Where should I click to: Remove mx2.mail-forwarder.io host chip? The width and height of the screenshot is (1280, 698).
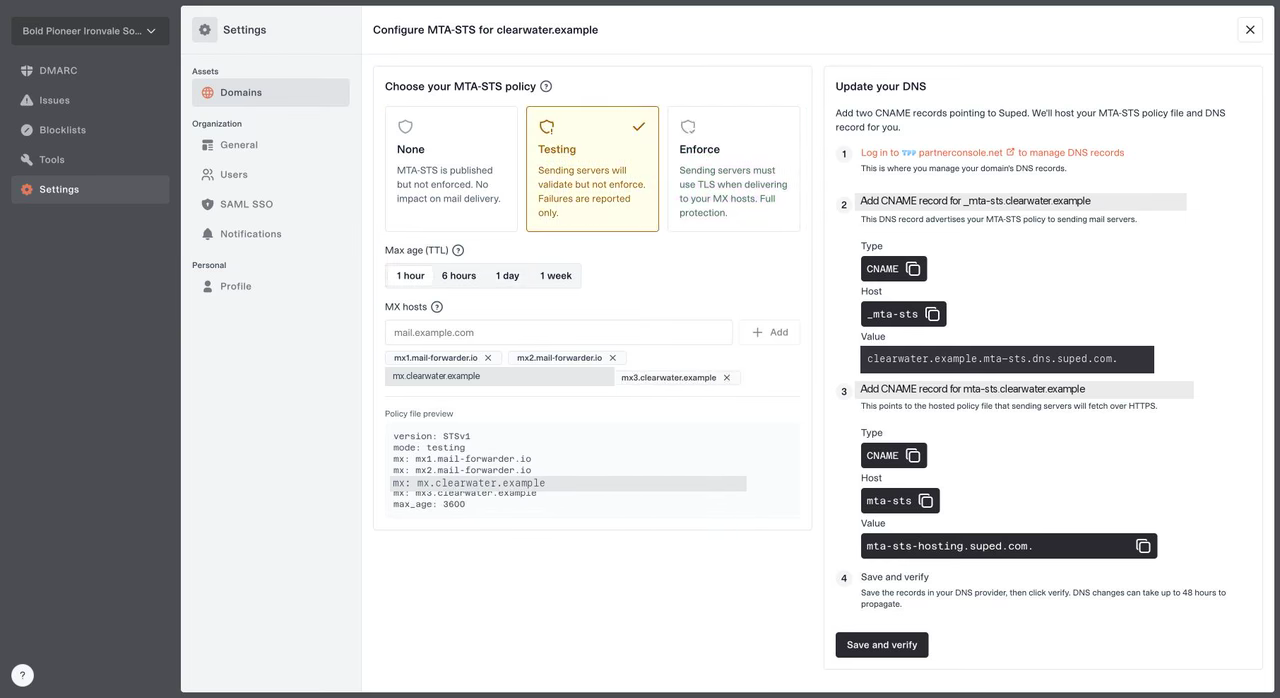click(x=612, y=358)
